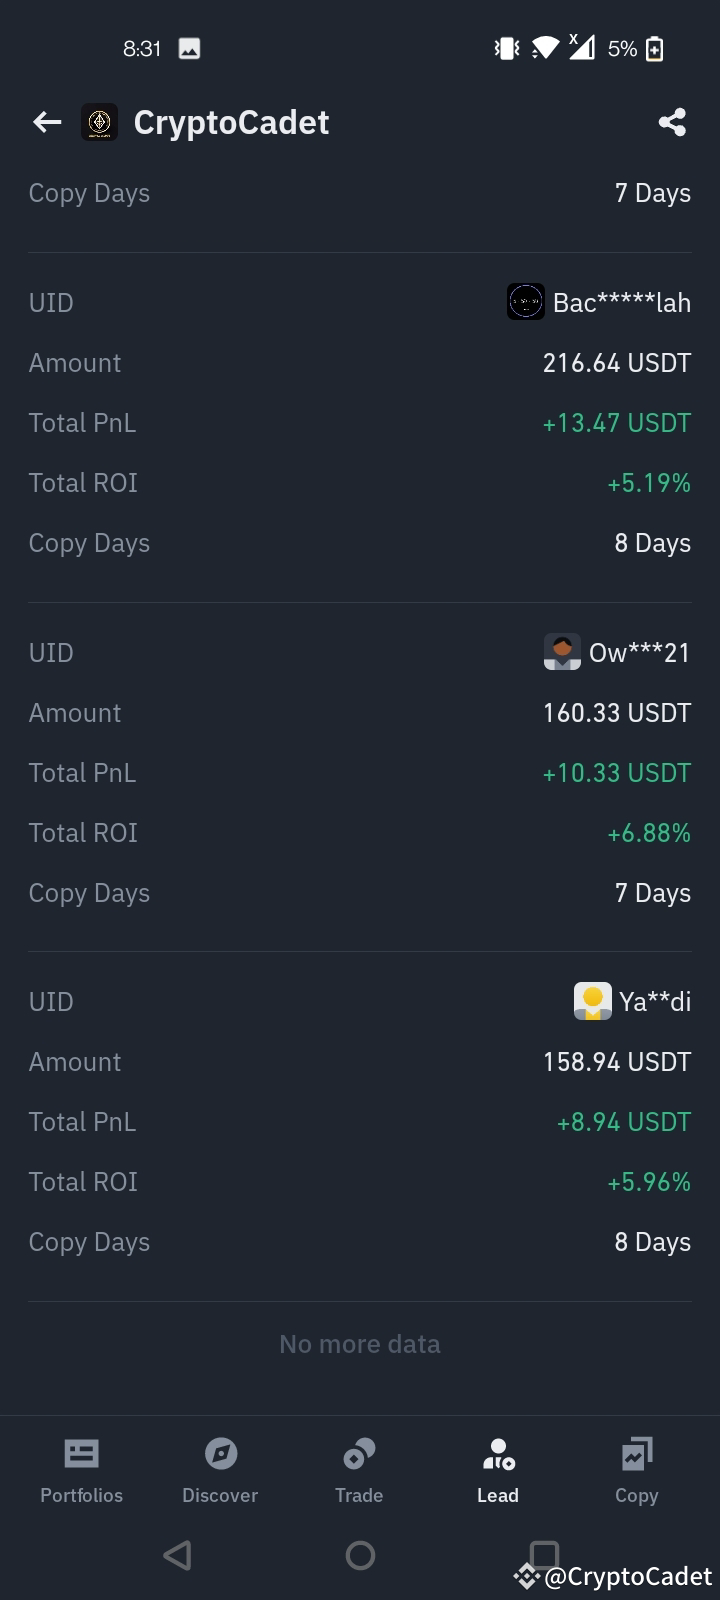Open the Discover compass icon

[220, 1453]
